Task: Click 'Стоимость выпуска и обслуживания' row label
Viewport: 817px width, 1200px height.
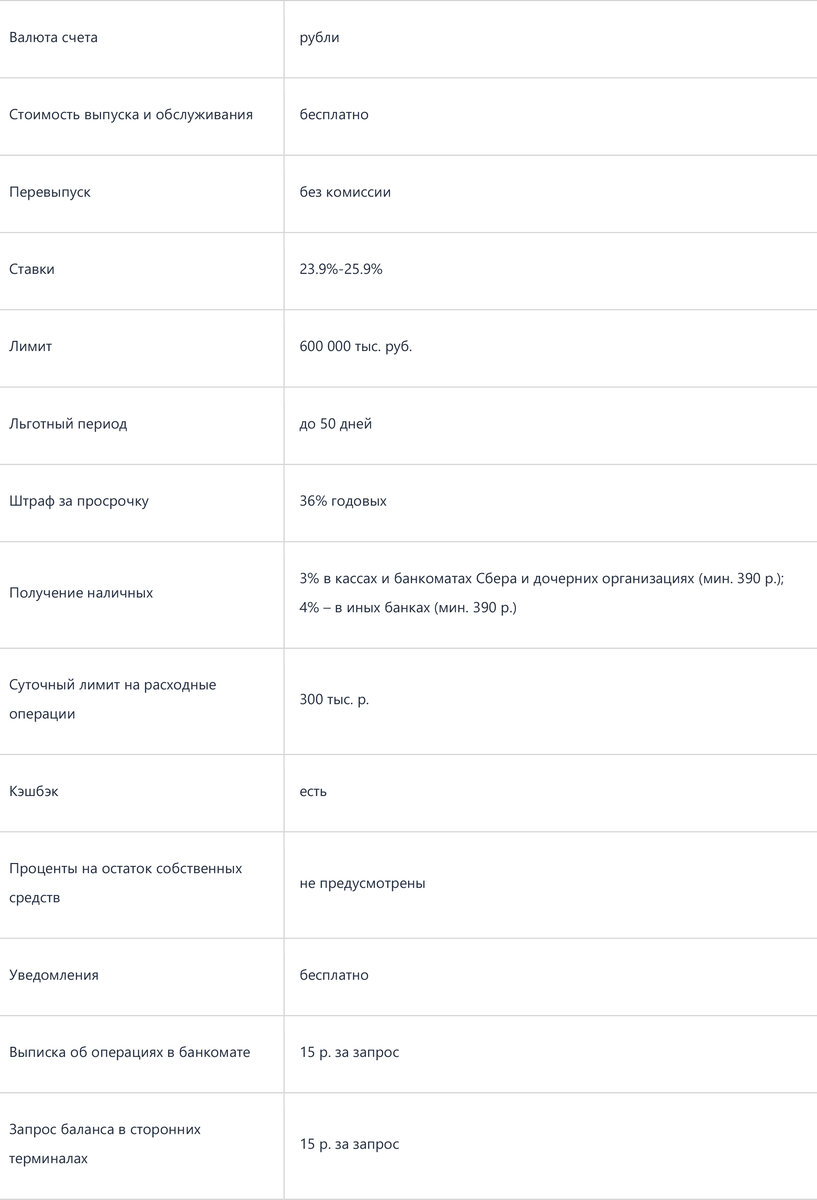Action: pos(131,115)
